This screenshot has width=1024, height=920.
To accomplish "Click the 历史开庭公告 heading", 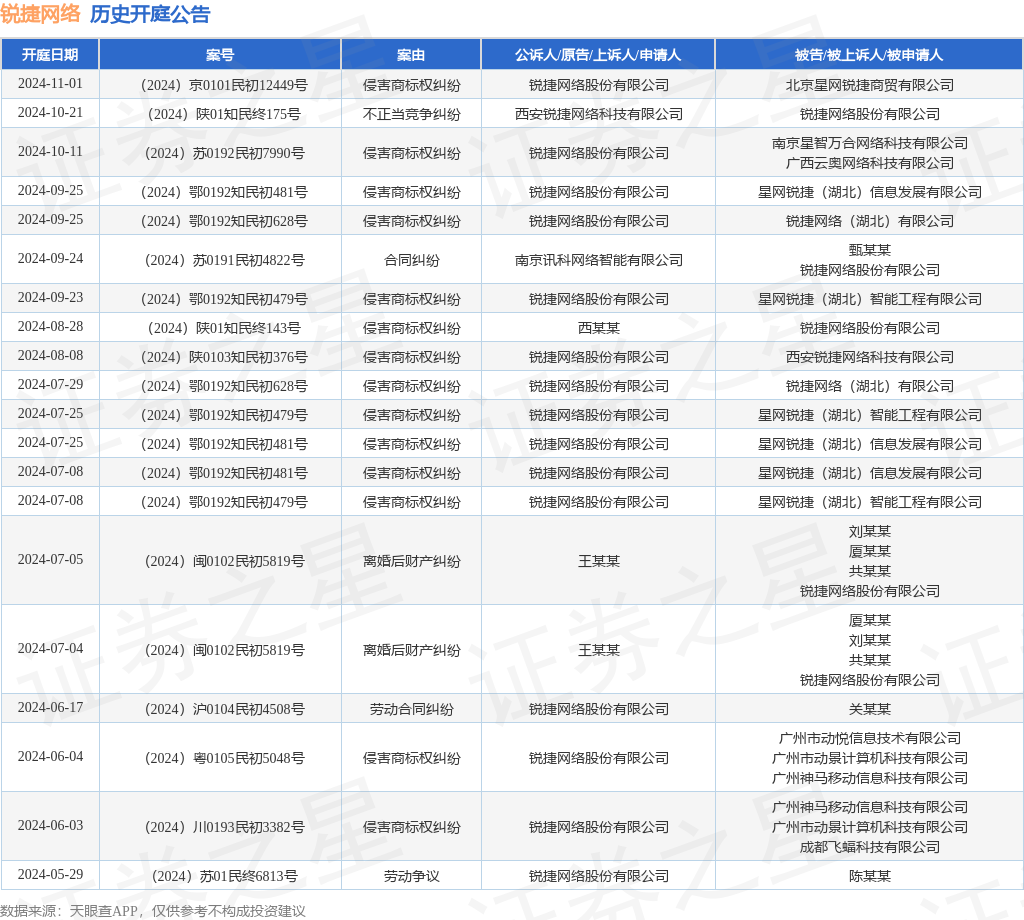I will pos(150,14).
